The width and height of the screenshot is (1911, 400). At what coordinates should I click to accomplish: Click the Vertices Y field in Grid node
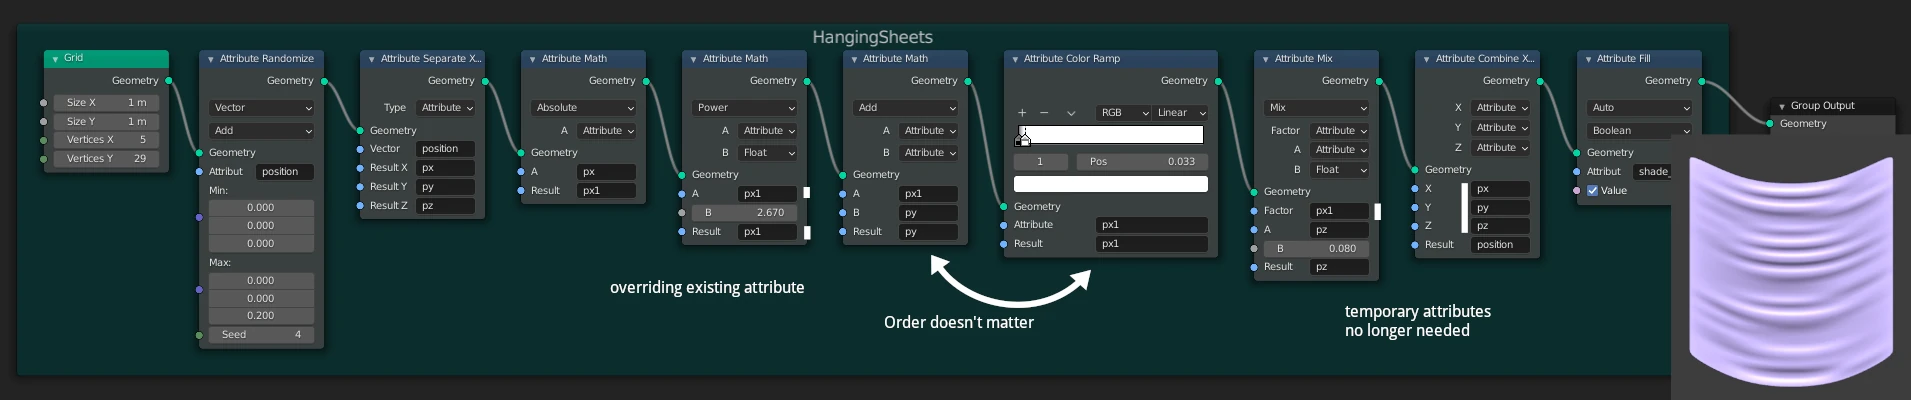106,158
